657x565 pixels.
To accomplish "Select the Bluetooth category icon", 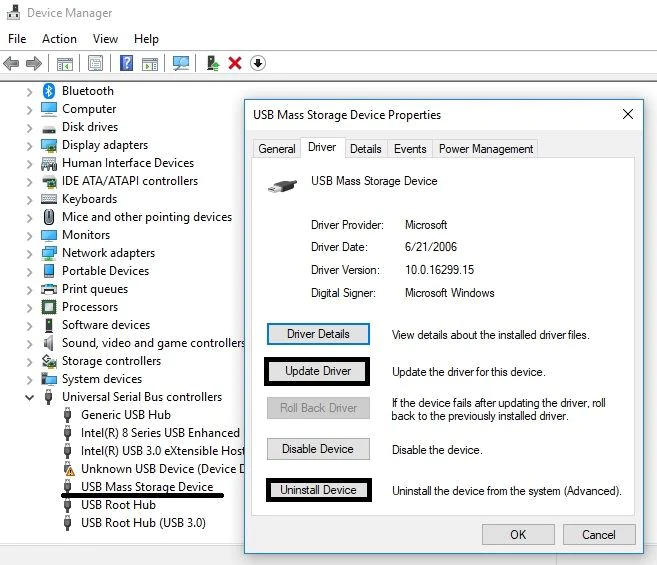I will pyautogui.click(x=49, y=91).
